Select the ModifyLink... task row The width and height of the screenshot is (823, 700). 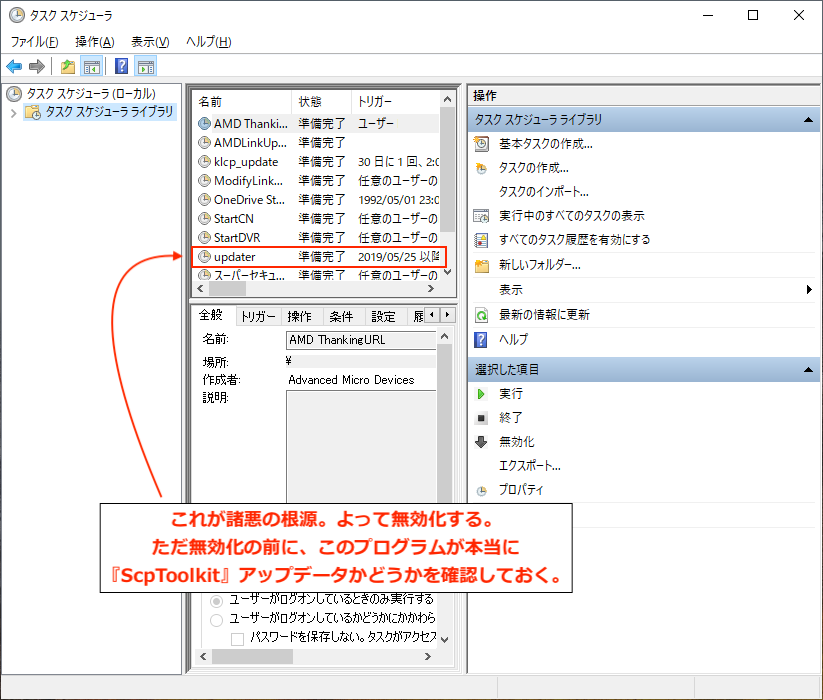tap(316, 181)
